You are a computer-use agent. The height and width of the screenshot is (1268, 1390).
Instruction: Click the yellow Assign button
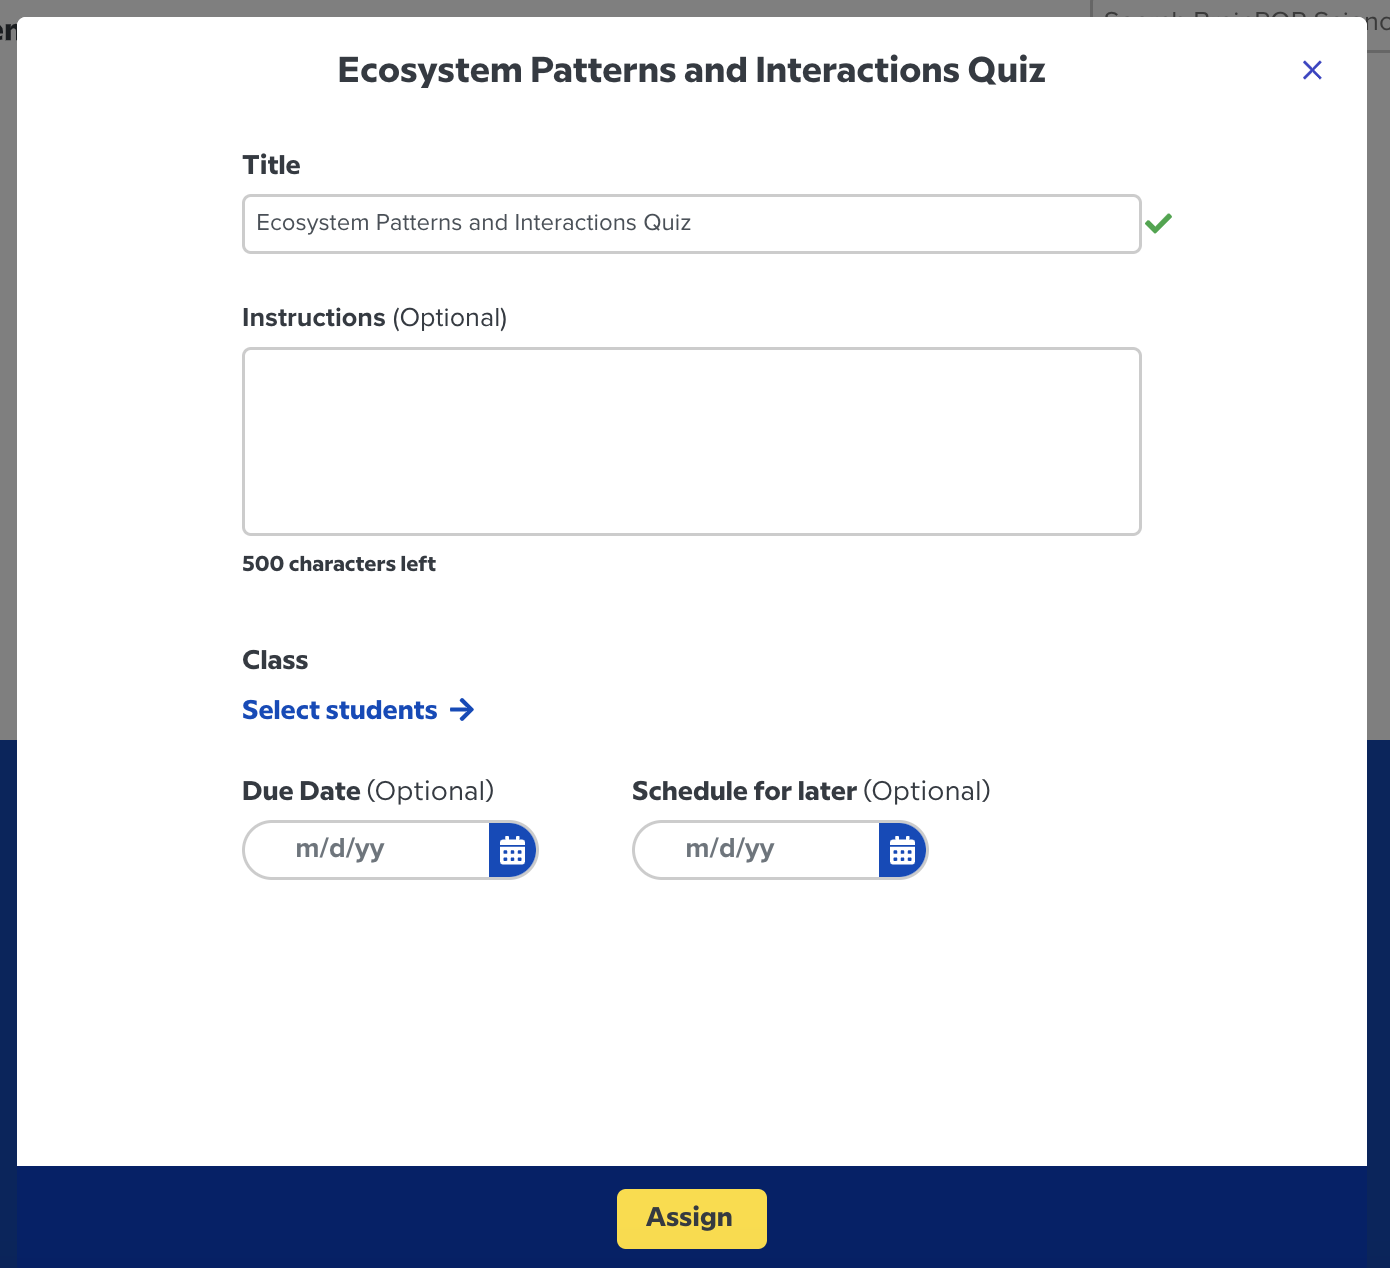(692, 1218)
